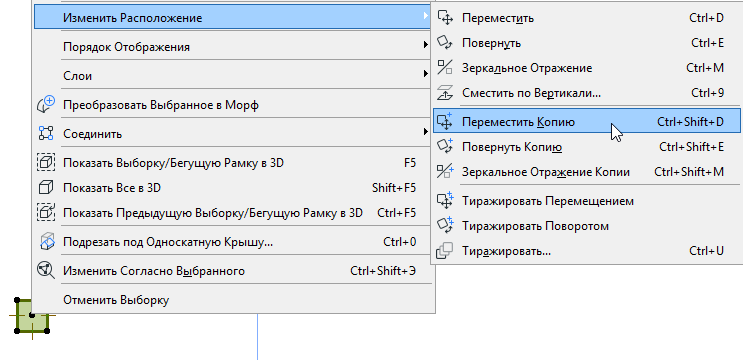
Task: Select Тиражировать Поворотом entry
Action: 586,226
